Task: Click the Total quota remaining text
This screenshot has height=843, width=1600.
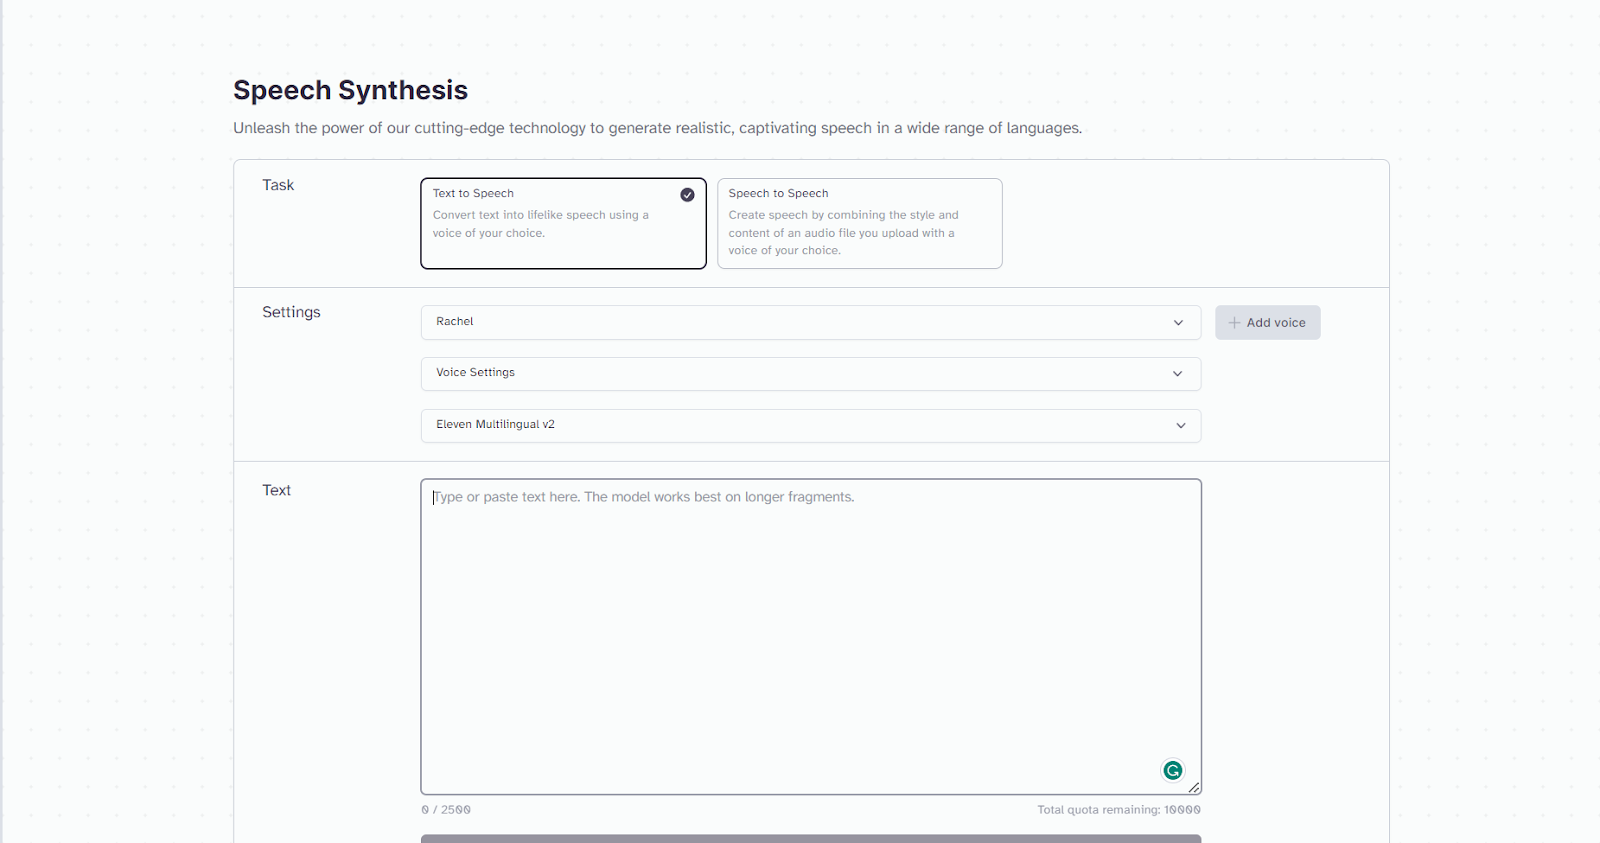Action: 1118,810
